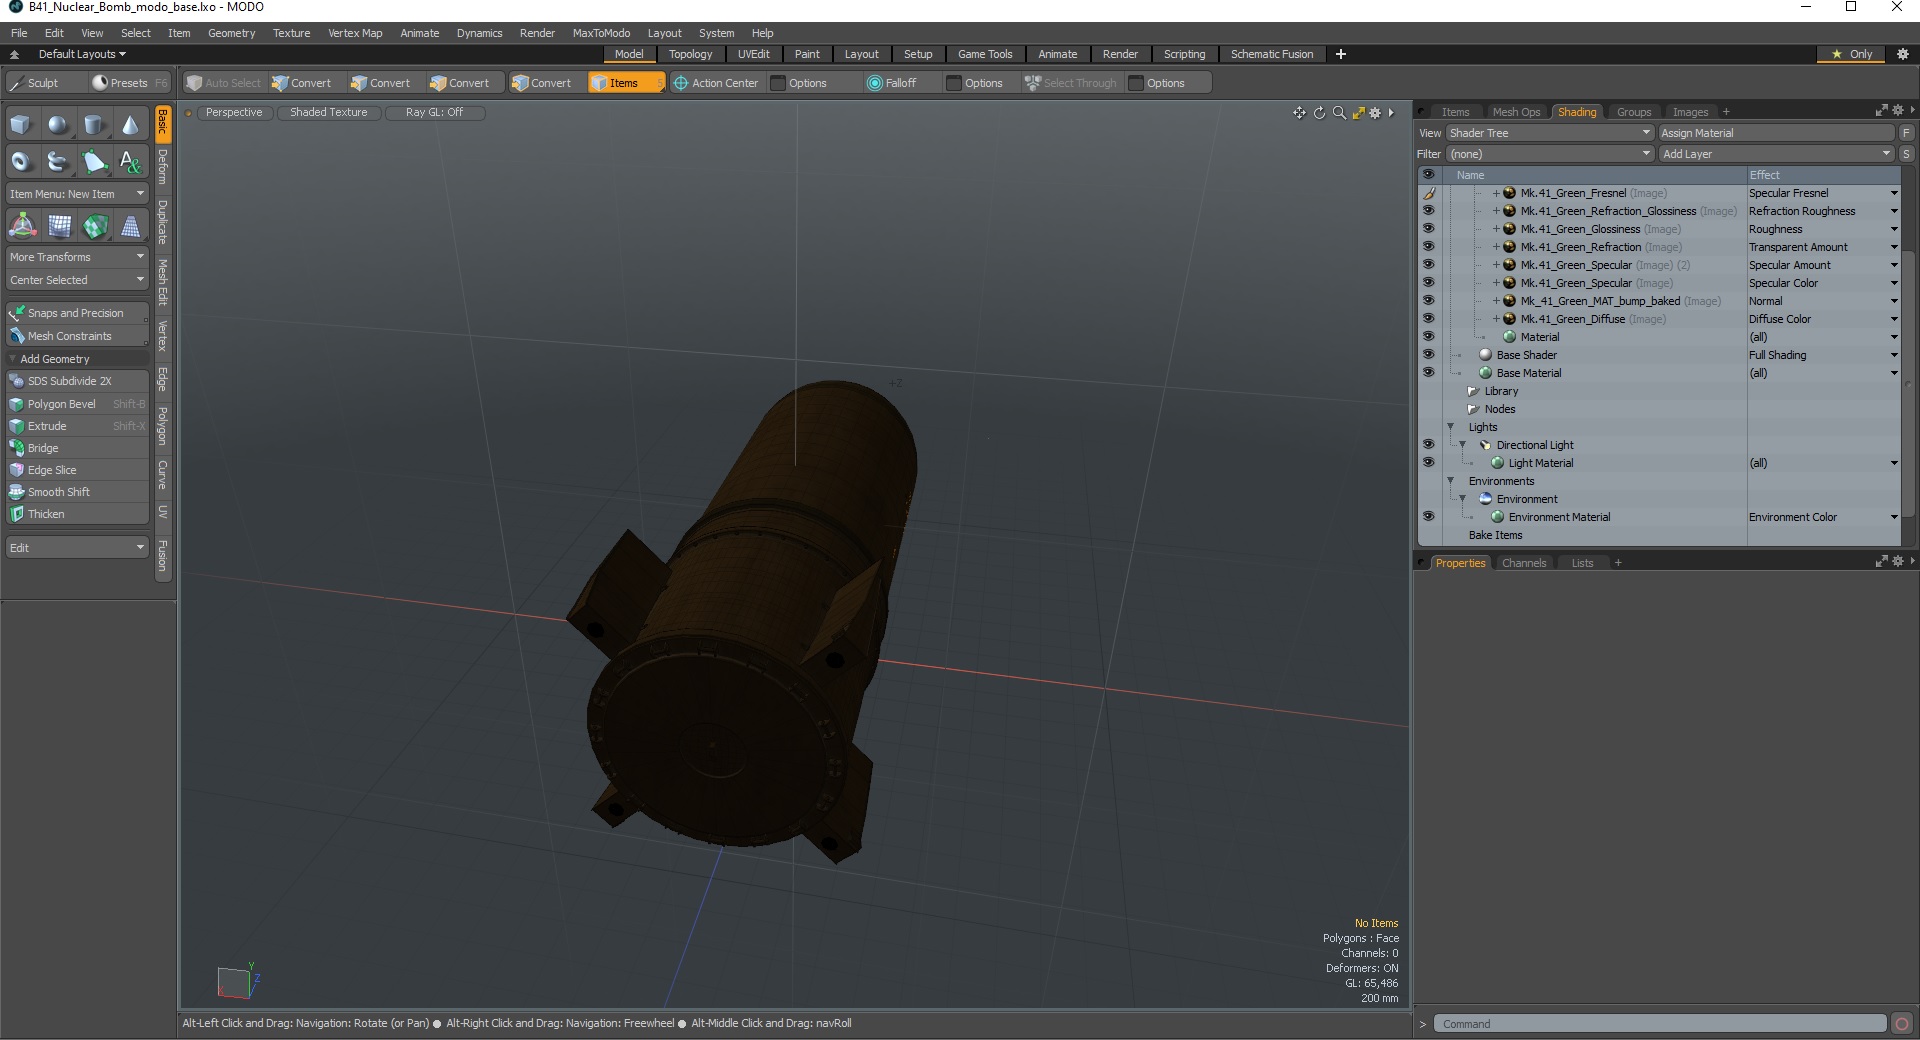This screenshot has width=1920, height=1040.
Task: Open the Add Layer dropdown
Action: click(x=1776, y=154)
